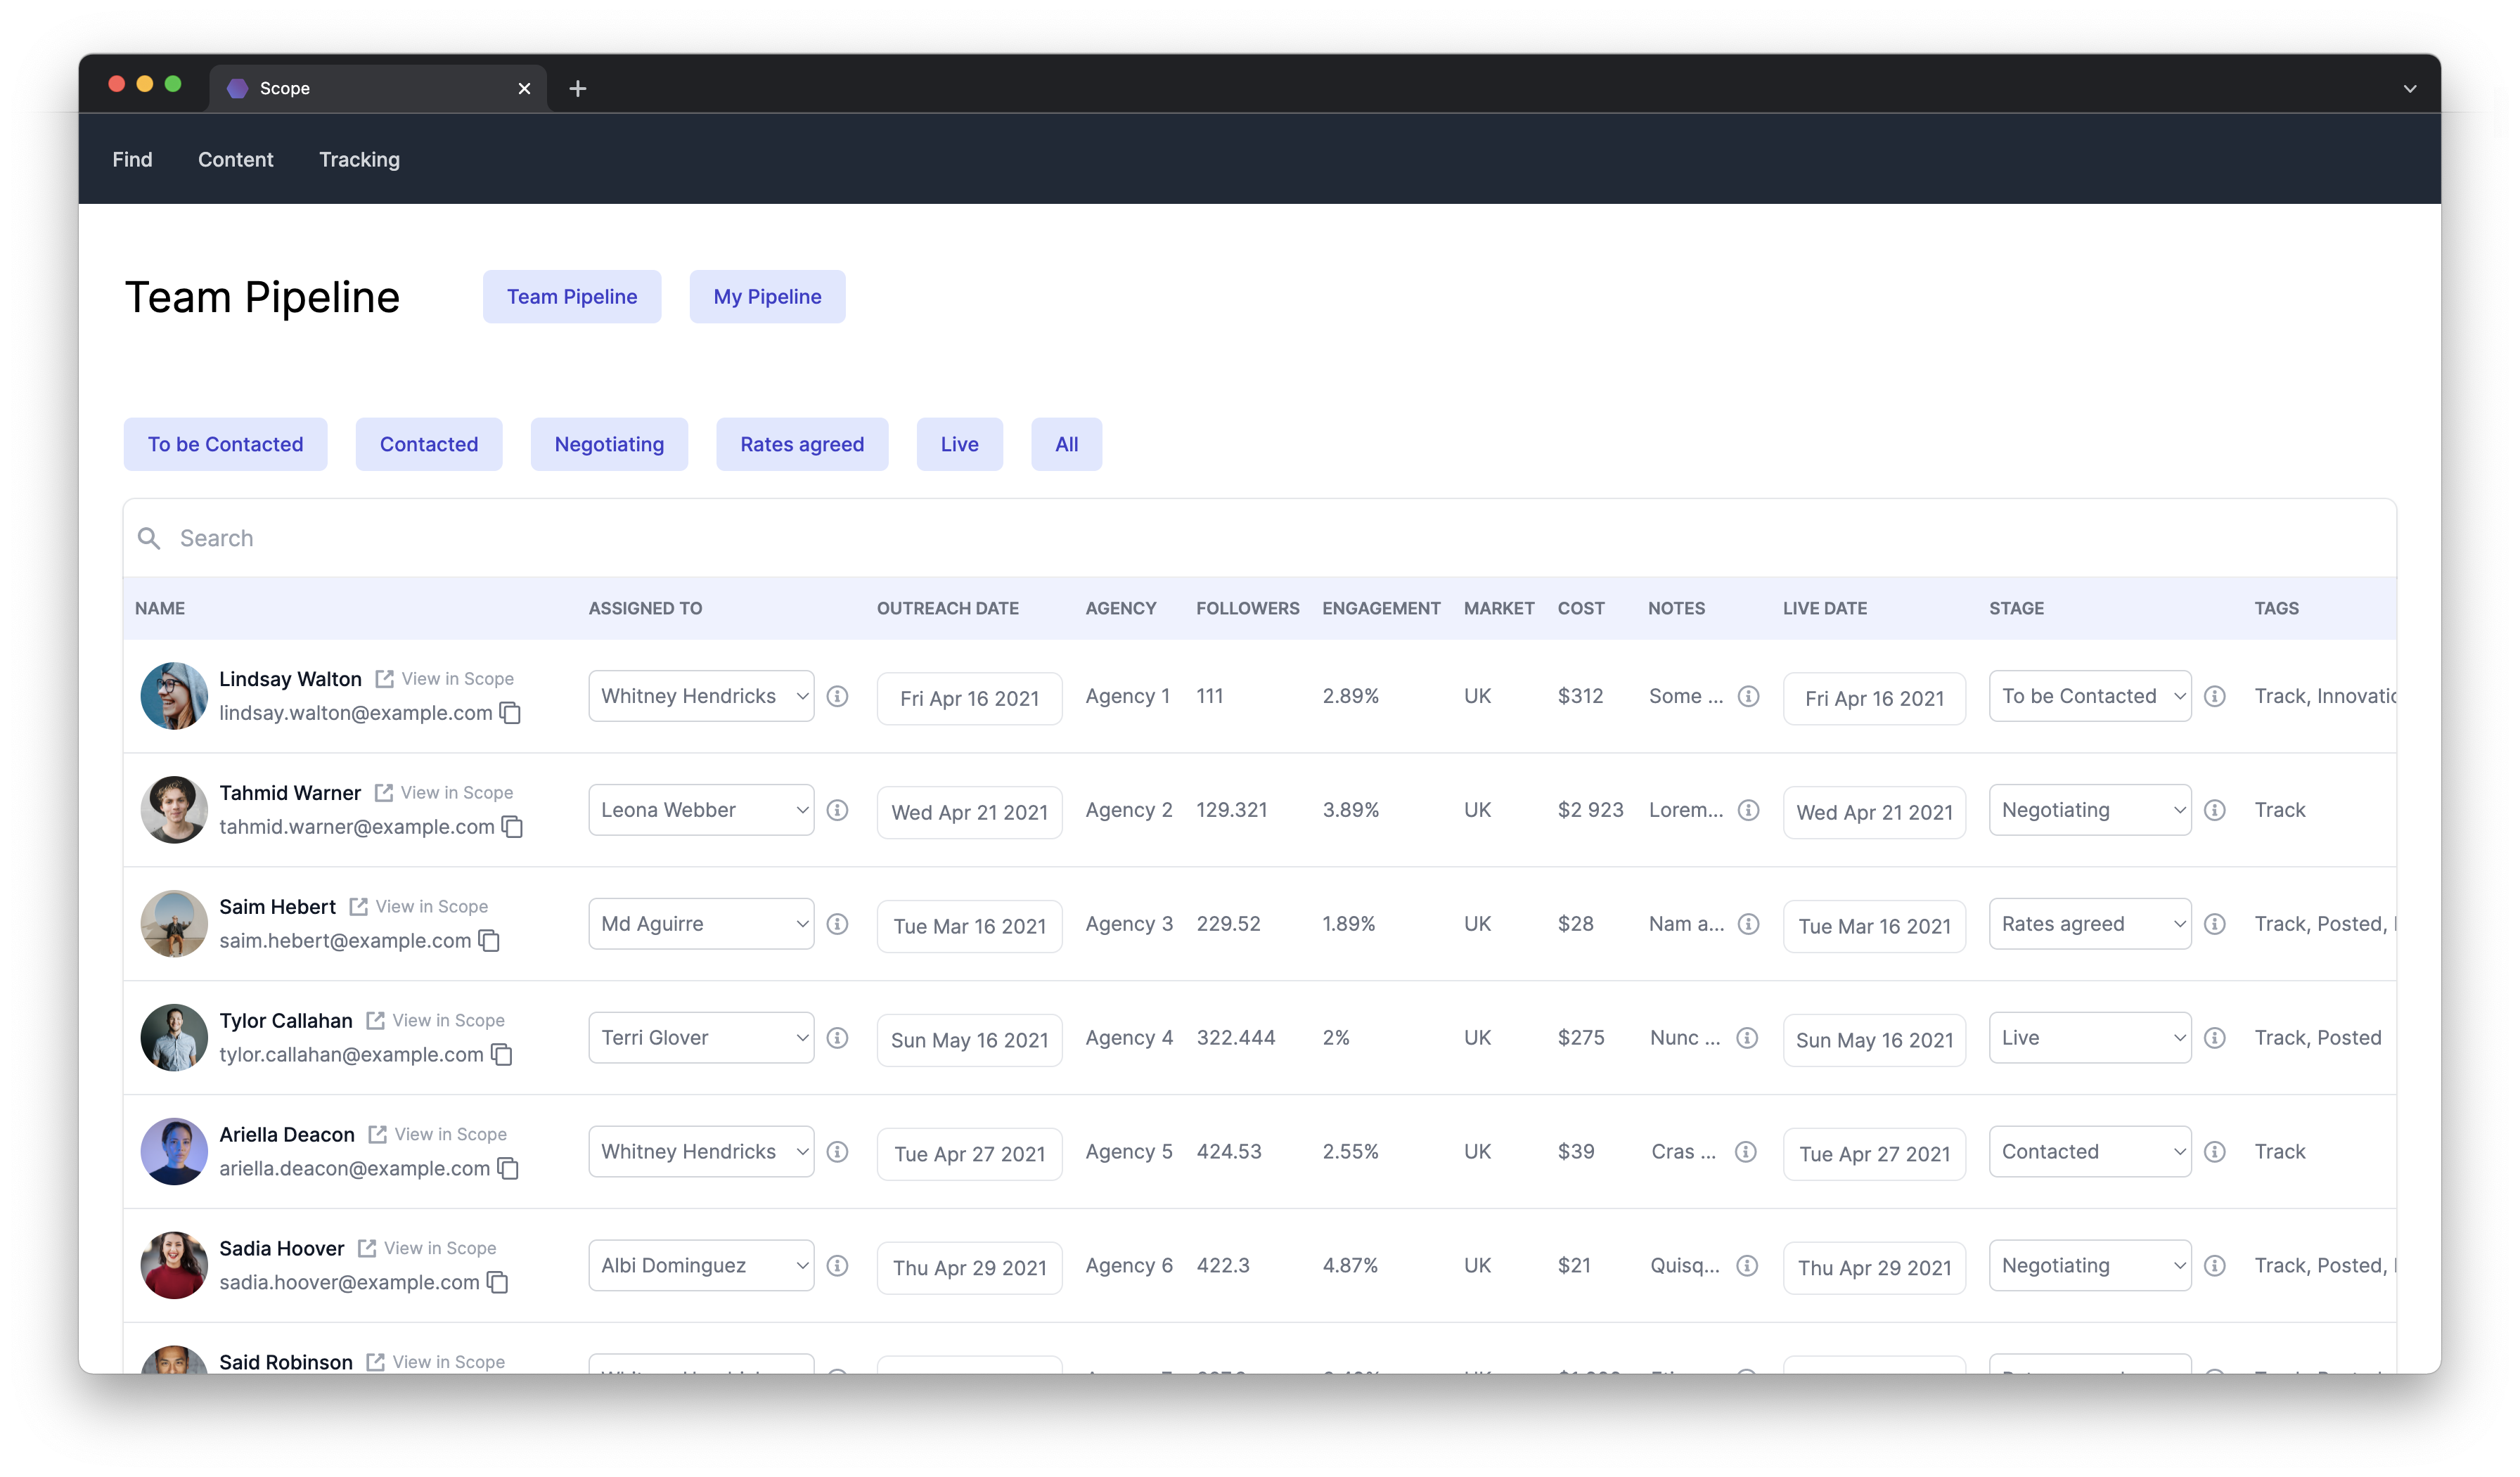Filter by Contacted stage tab
Screen dimensions: 2520x1477
coord(429,445)
